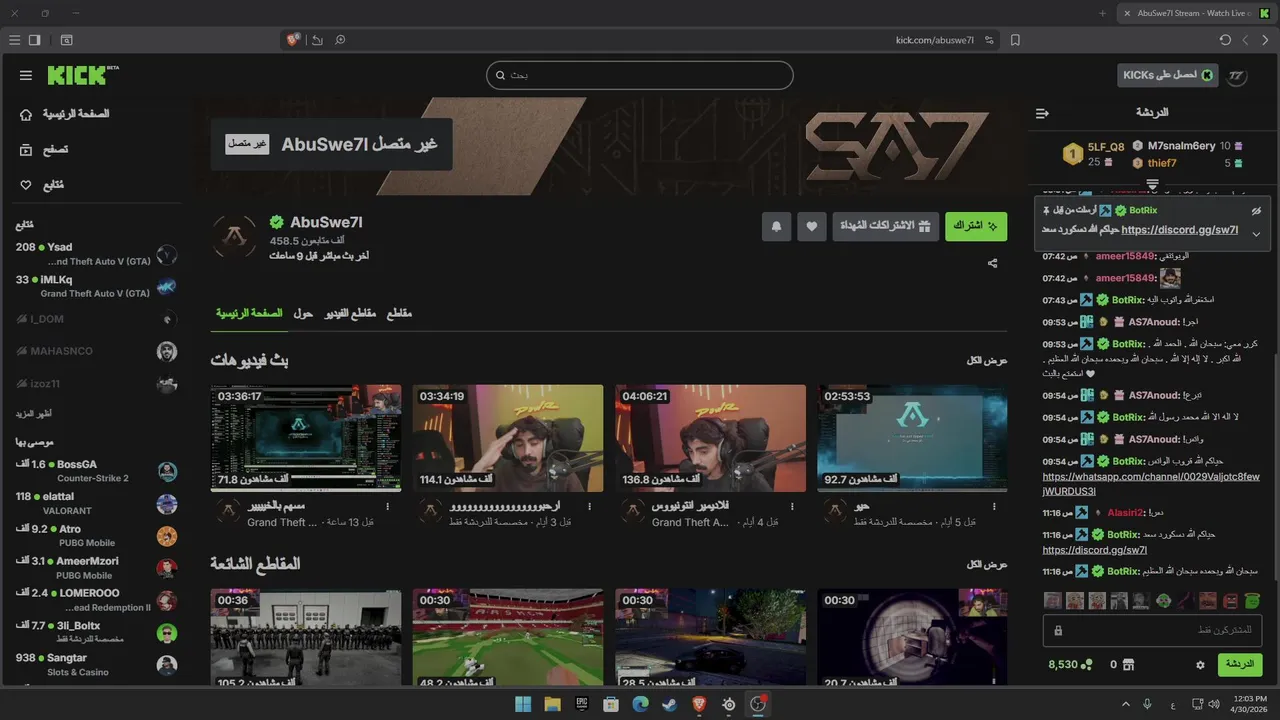The height and width of the screenshot is (720, 1280).
Task: Click the user profile avatar top right
Action: pos(1236,75)
